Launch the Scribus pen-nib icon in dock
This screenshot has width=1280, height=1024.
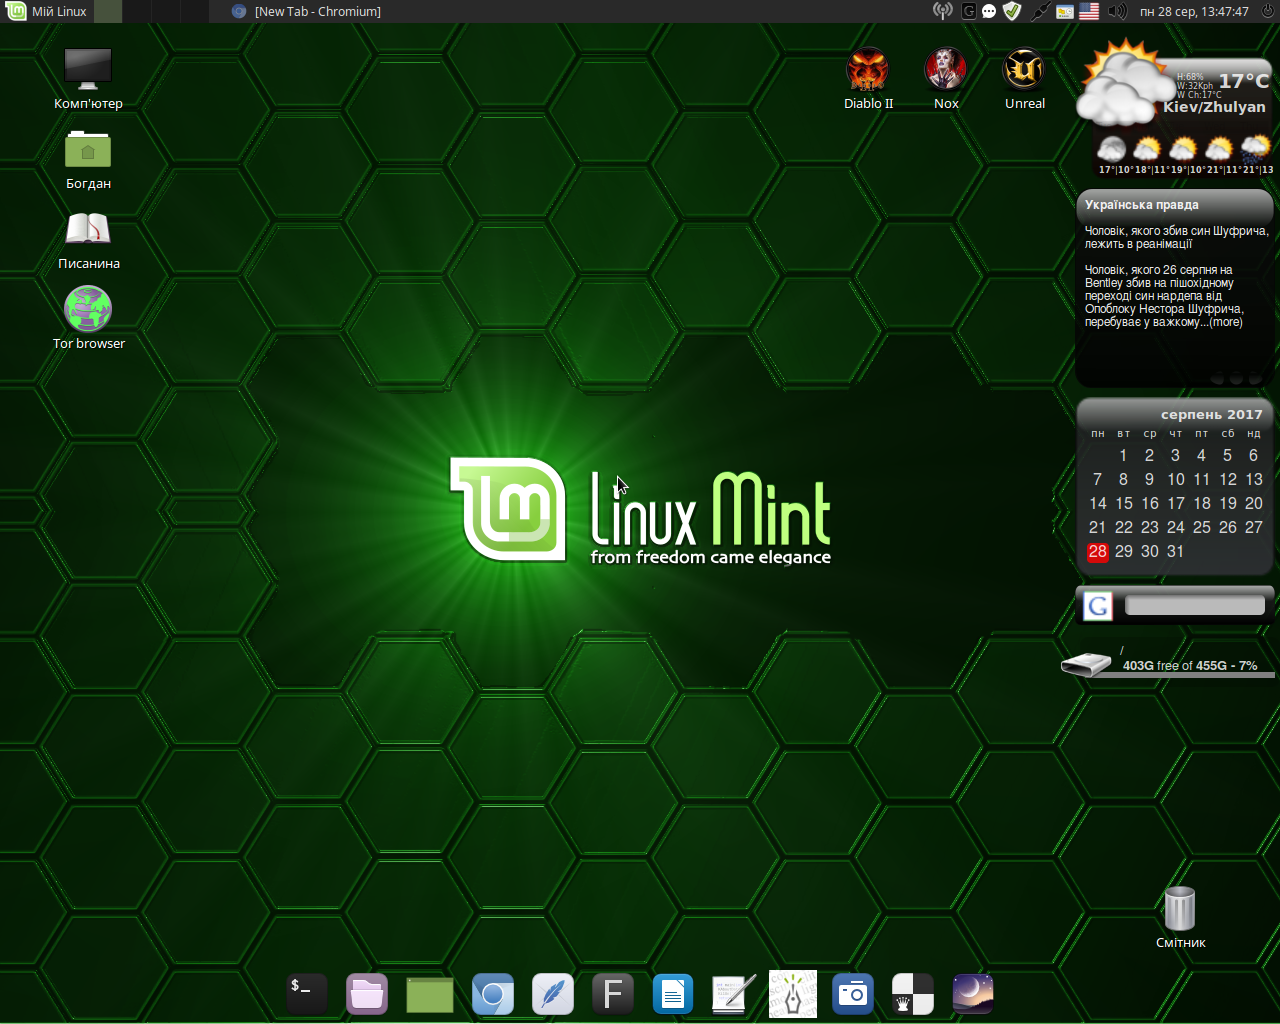[793, 994]
